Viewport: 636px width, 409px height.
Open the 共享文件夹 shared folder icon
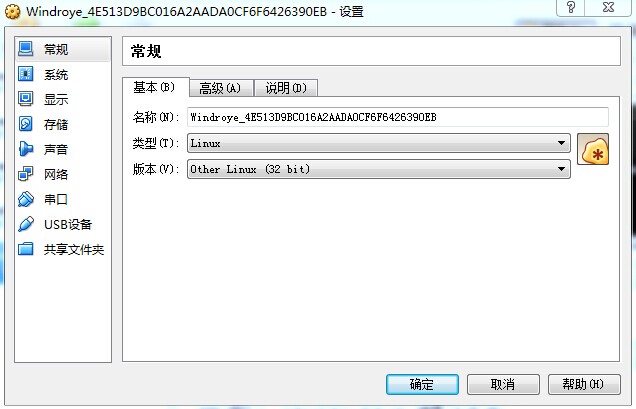[x=26, y=249]
